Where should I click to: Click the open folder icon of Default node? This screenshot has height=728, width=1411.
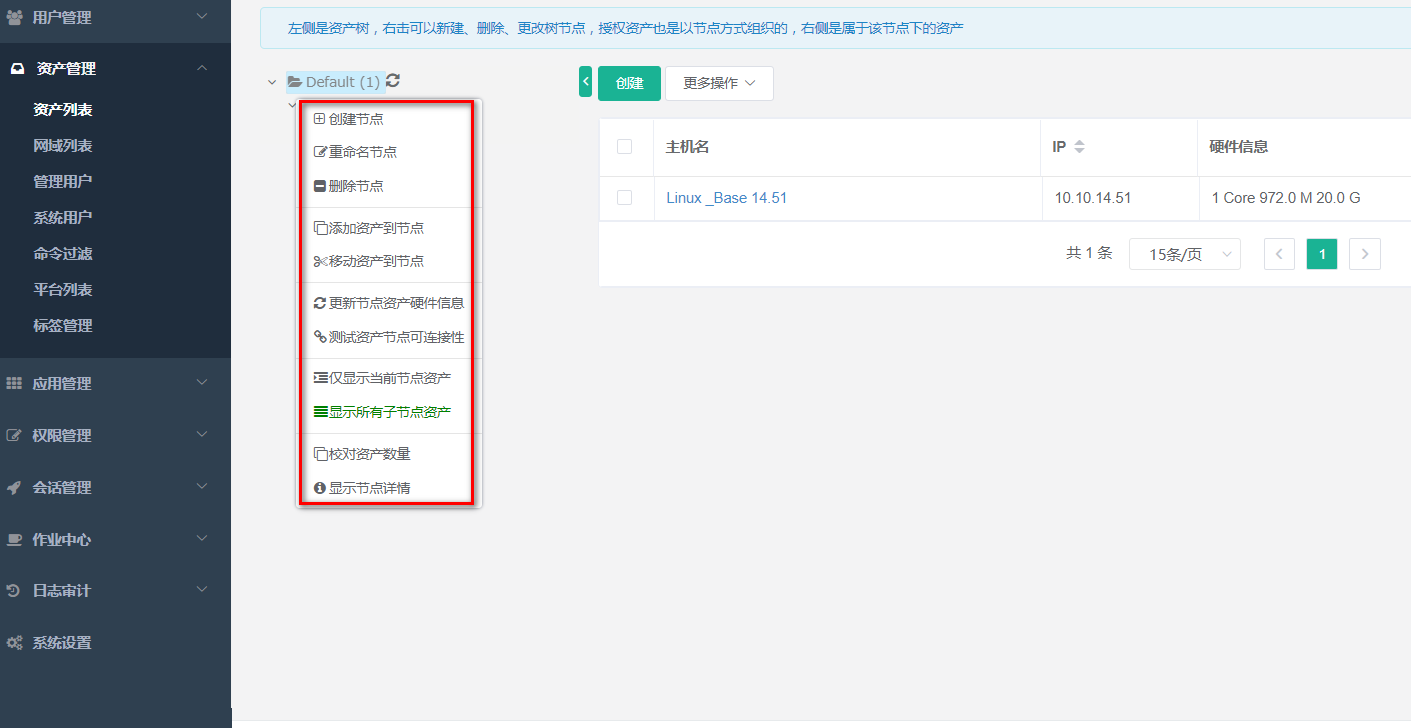click(x=295, y=82)
